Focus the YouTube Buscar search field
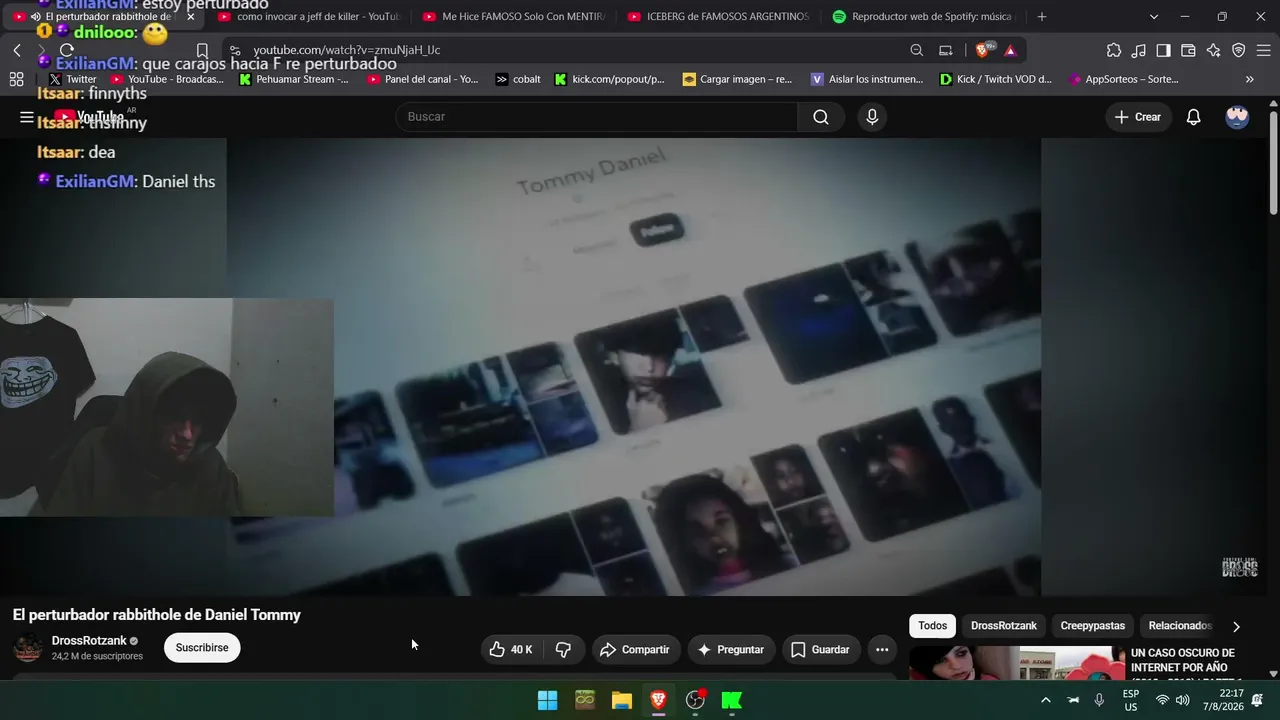The width and height of the screenshot is (1280, 720). (x=597, y=117)
